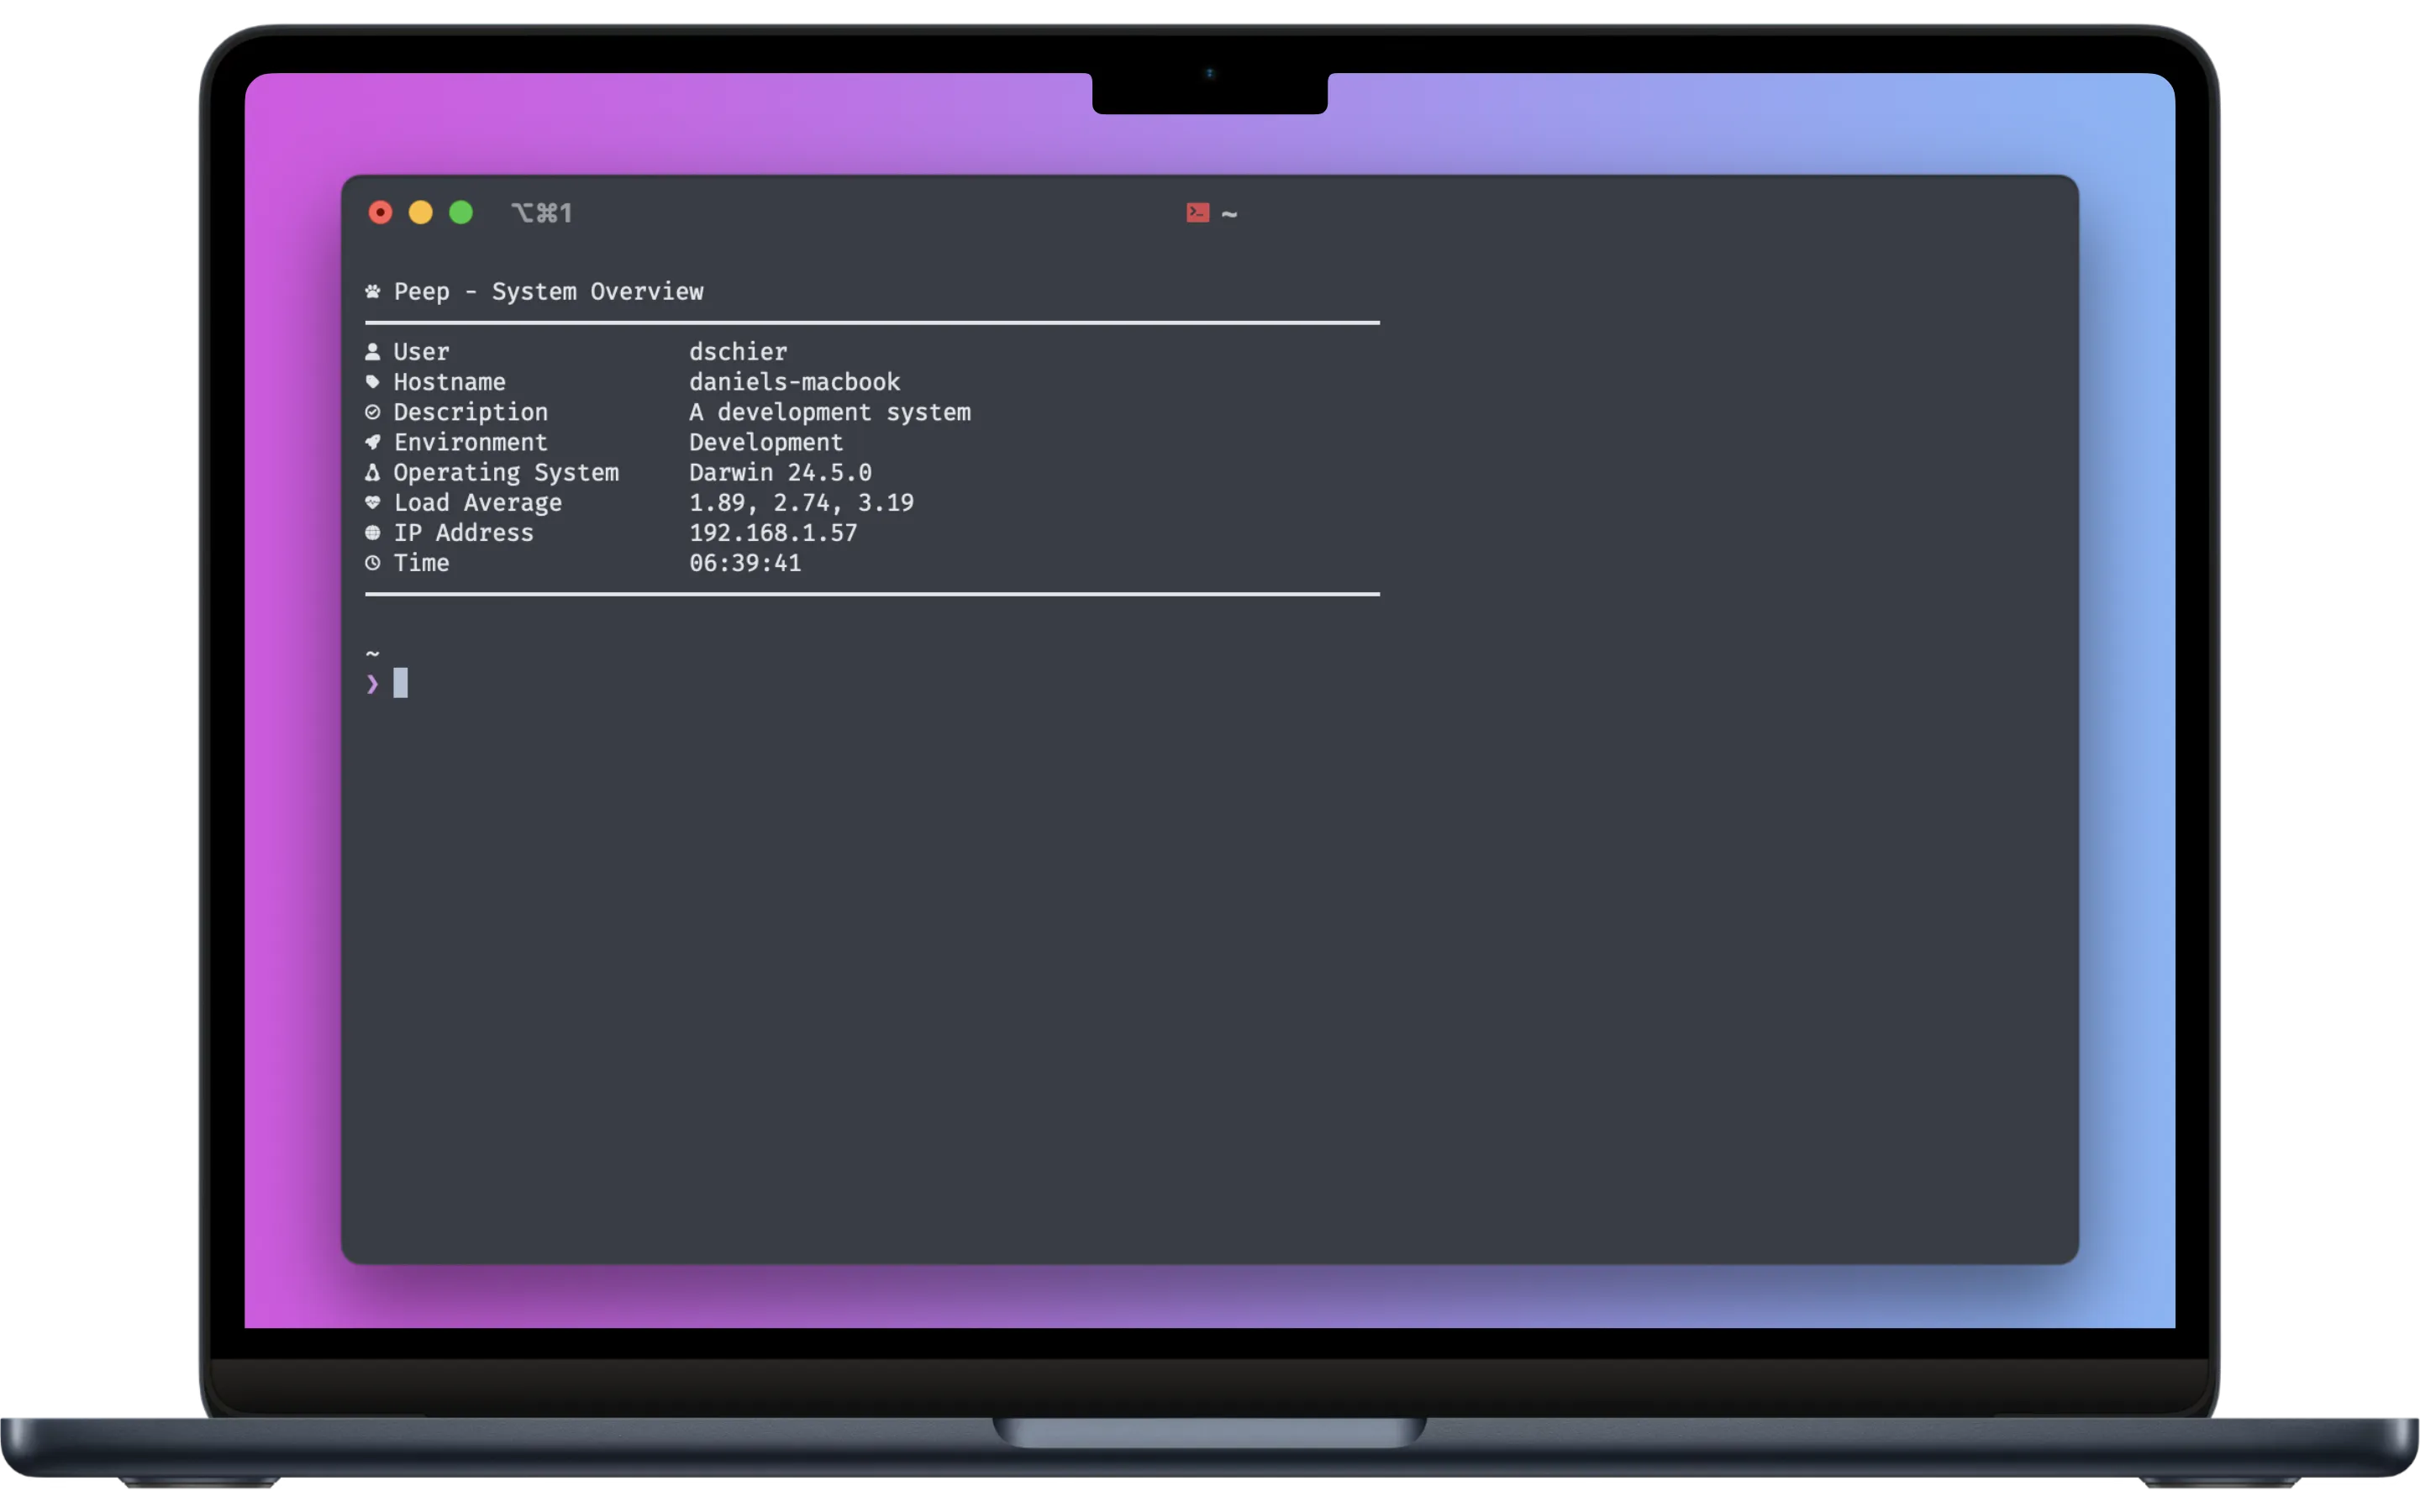The height and width of the screenshot is (1512, 2420).
Task: Click the purple prompt chevron
Action: 372,684
